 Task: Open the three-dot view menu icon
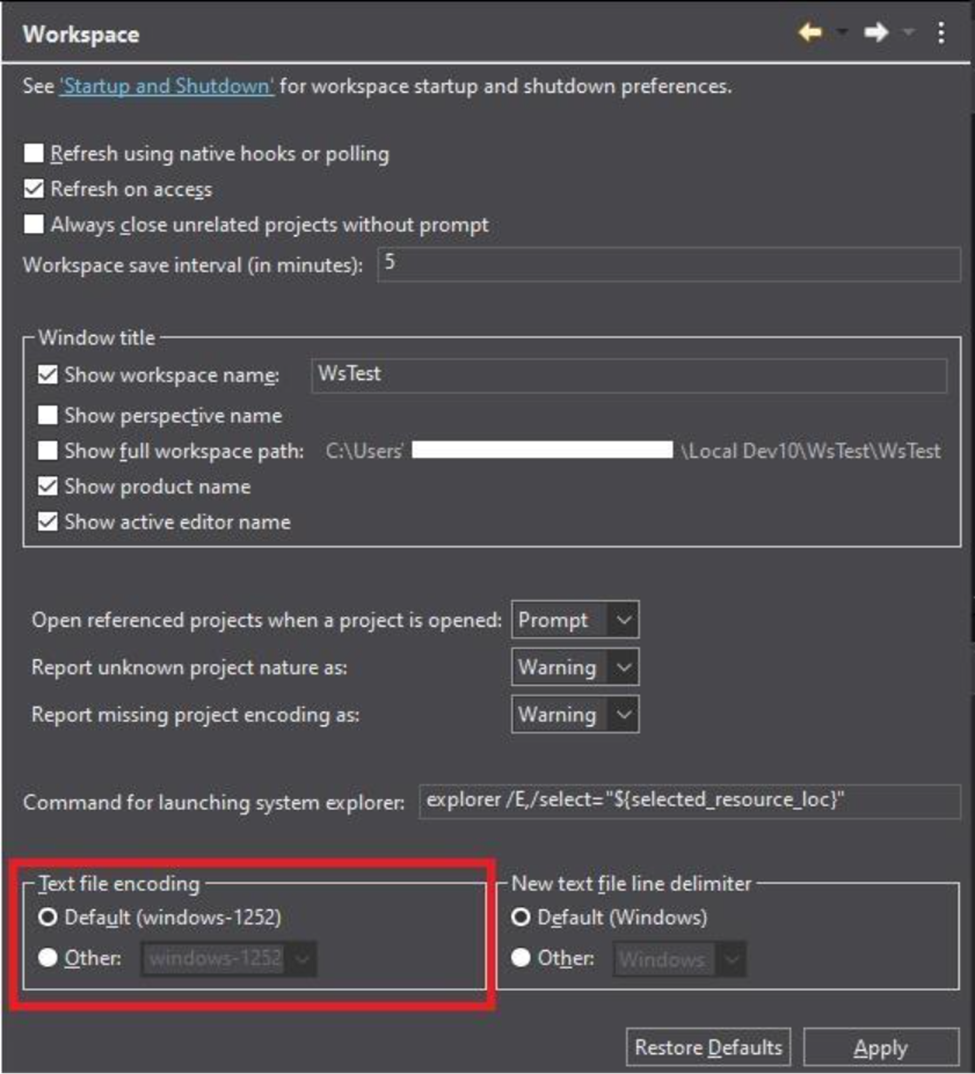[x=941, y=33]
